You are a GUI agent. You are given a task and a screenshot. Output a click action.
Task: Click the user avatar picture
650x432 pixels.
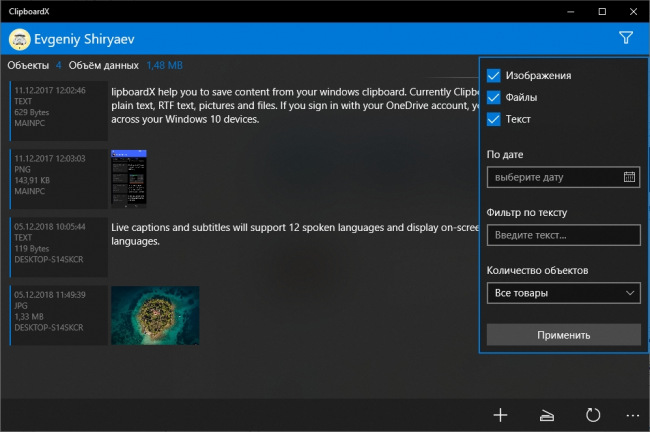[19, 39]
